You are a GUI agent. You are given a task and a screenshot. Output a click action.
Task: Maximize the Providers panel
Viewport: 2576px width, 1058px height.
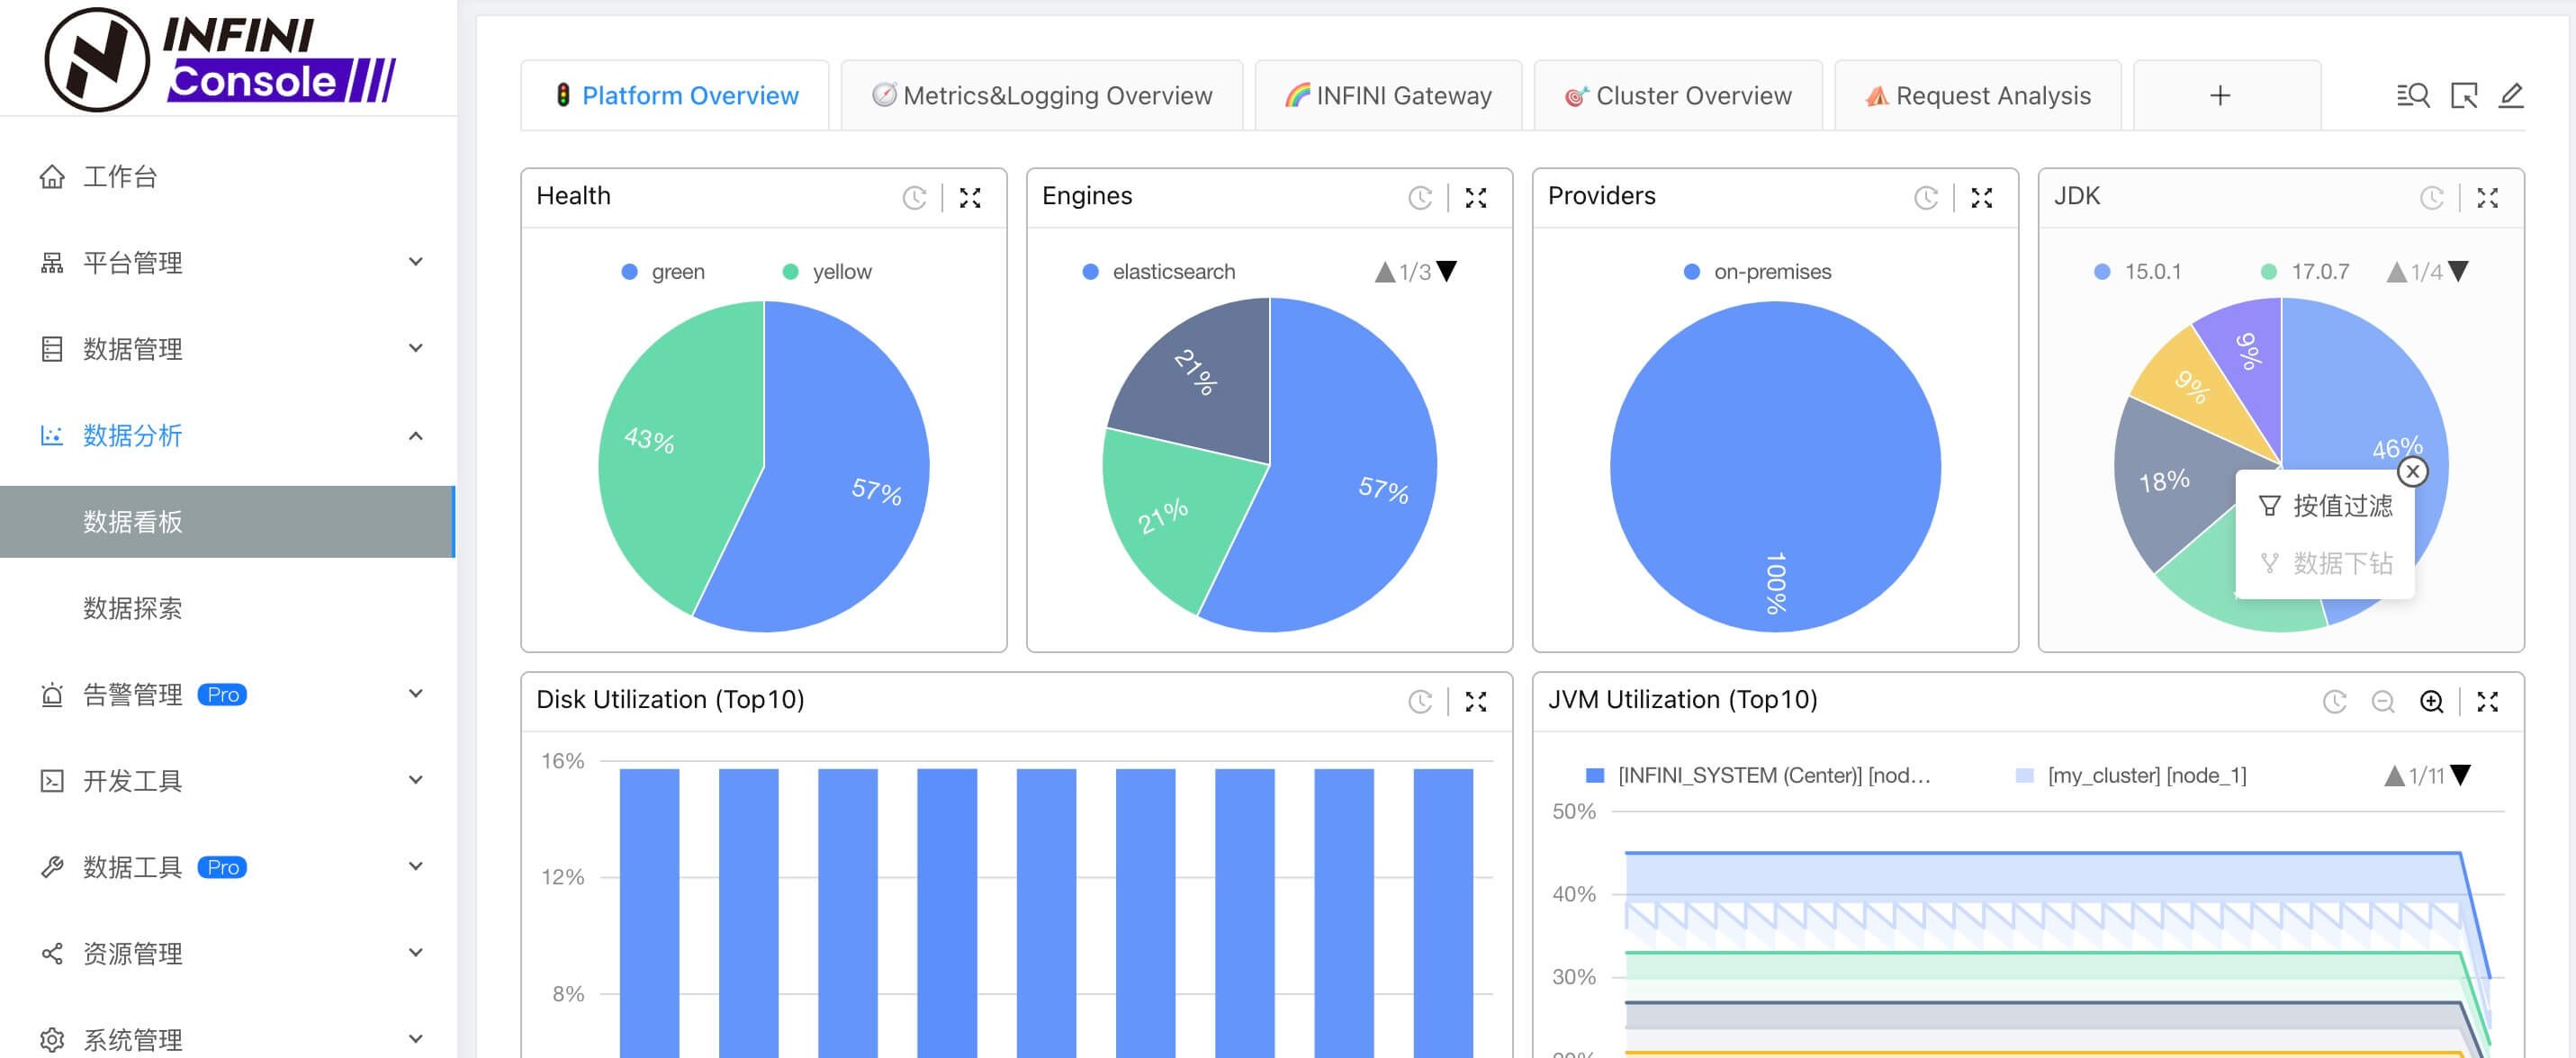tap(1982, 198)
